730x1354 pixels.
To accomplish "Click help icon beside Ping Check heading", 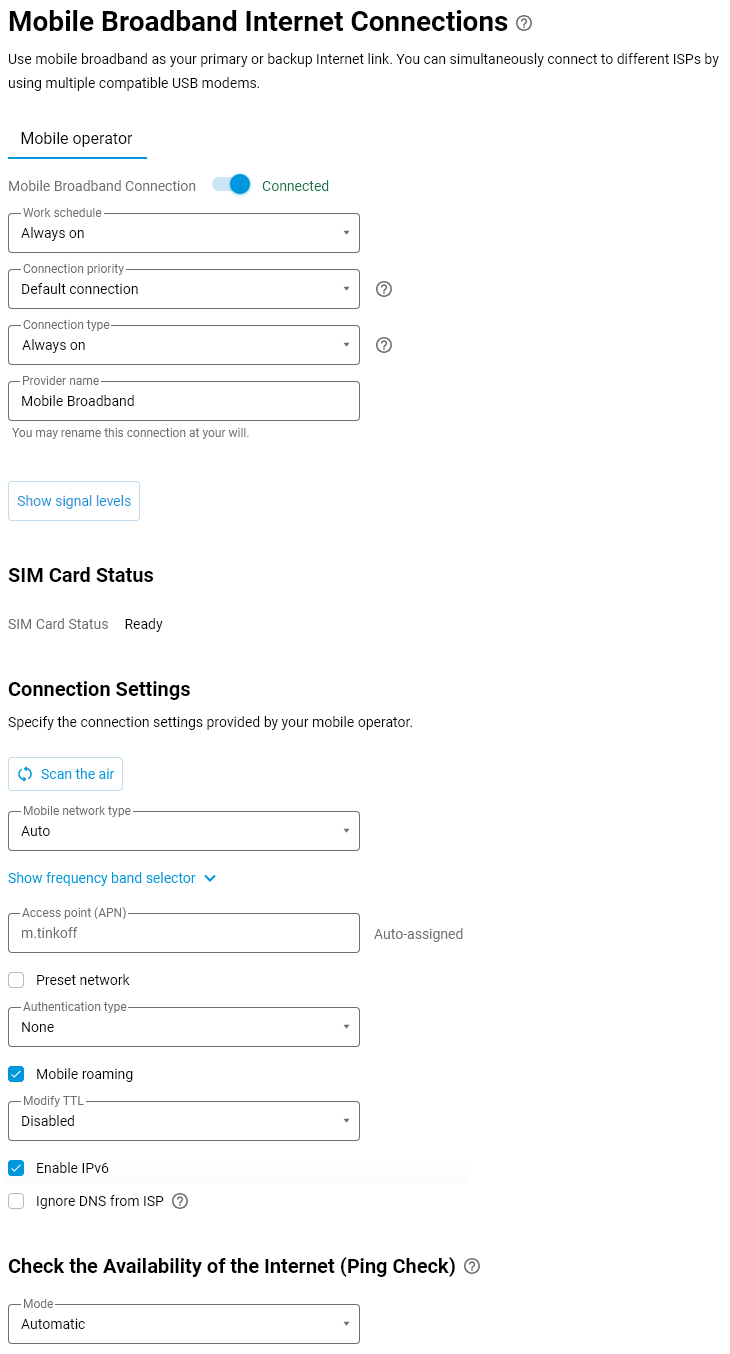I will 472,1266.
